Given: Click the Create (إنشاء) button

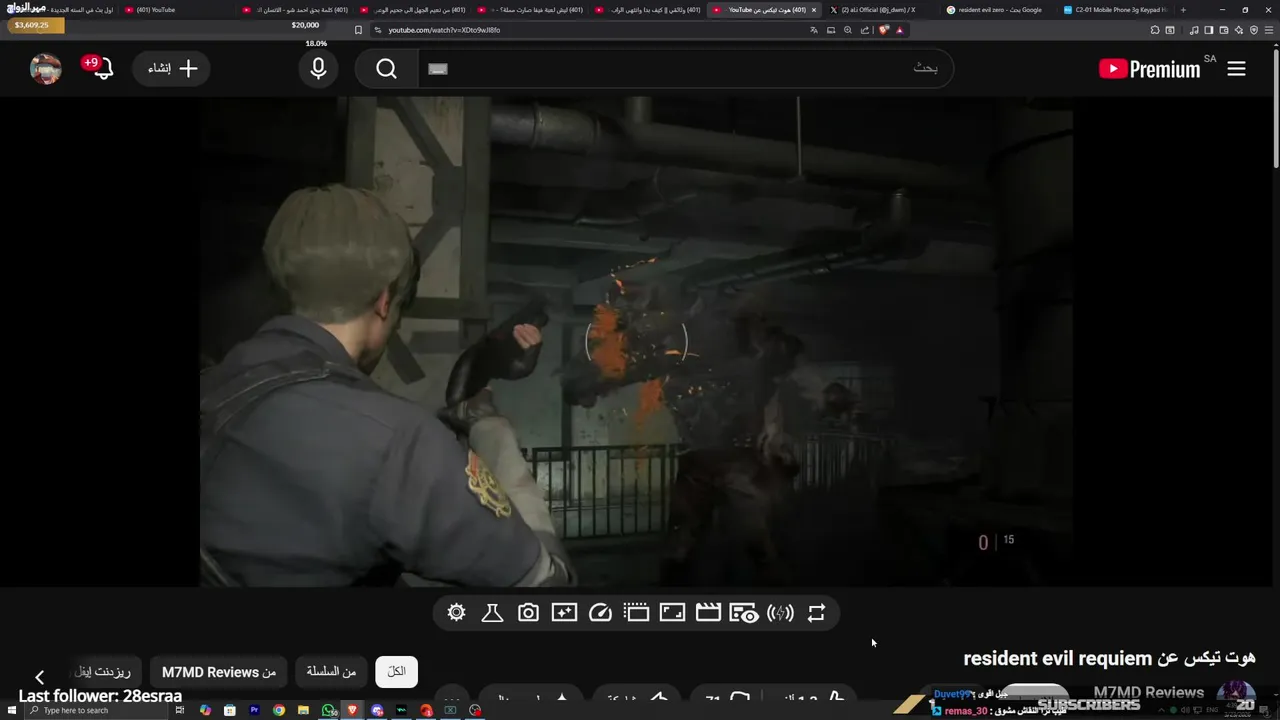Looking at the screenshot, I should pyautogui.click(x=172, y=68).
